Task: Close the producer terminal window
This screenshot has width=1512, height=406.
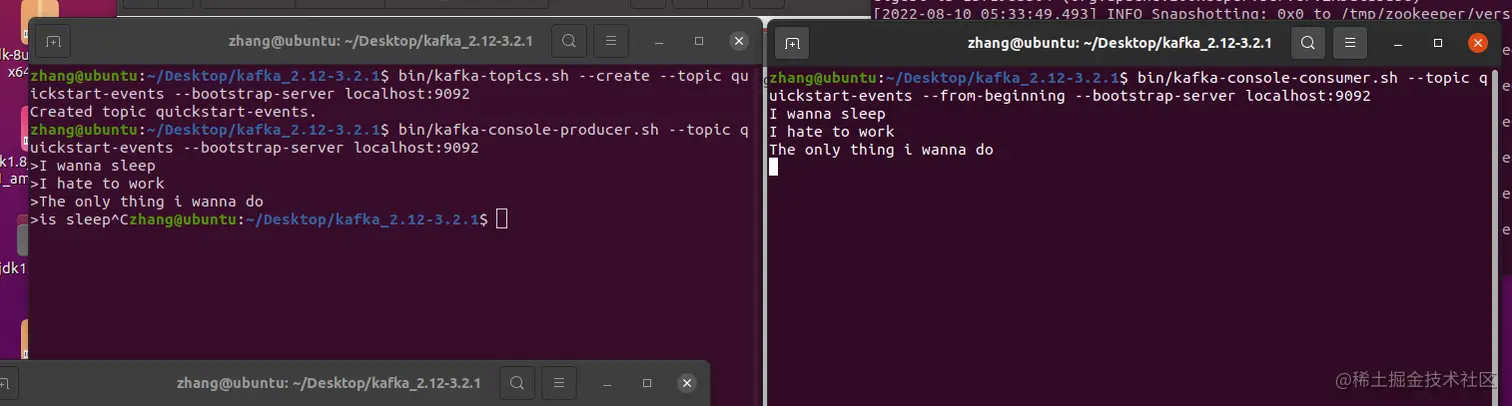Action: [739, 42]
